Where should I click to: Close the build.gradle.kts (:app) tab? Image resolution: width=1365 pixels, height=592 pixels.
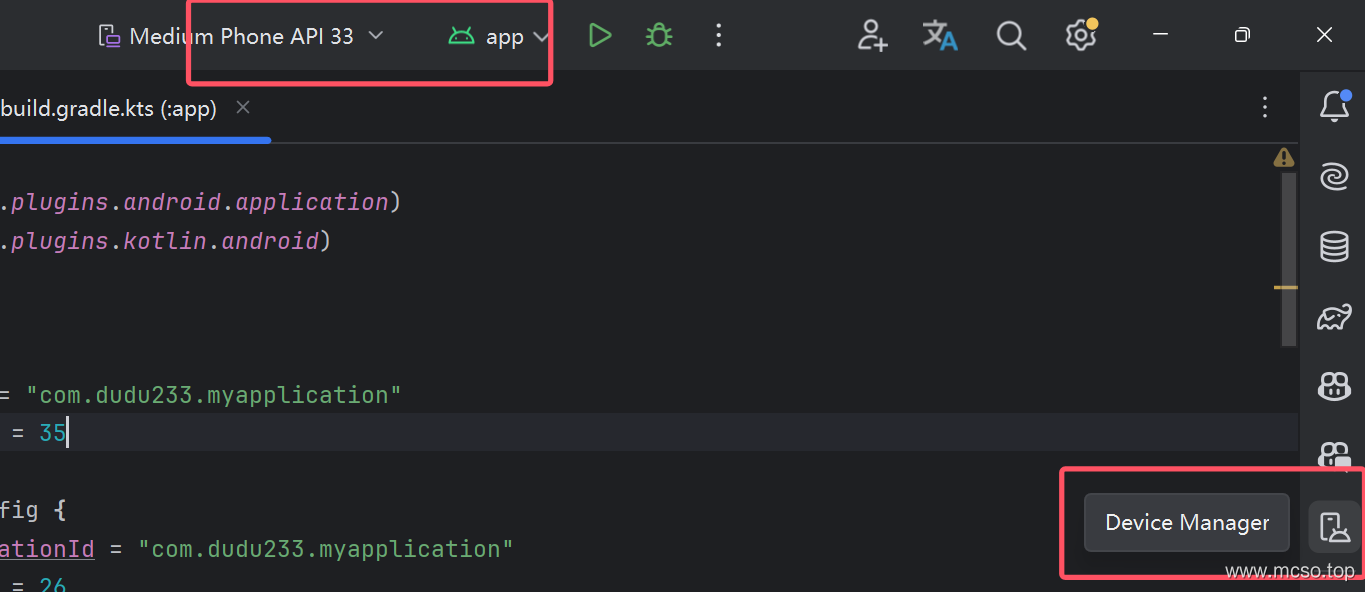[x=243, y=107]
